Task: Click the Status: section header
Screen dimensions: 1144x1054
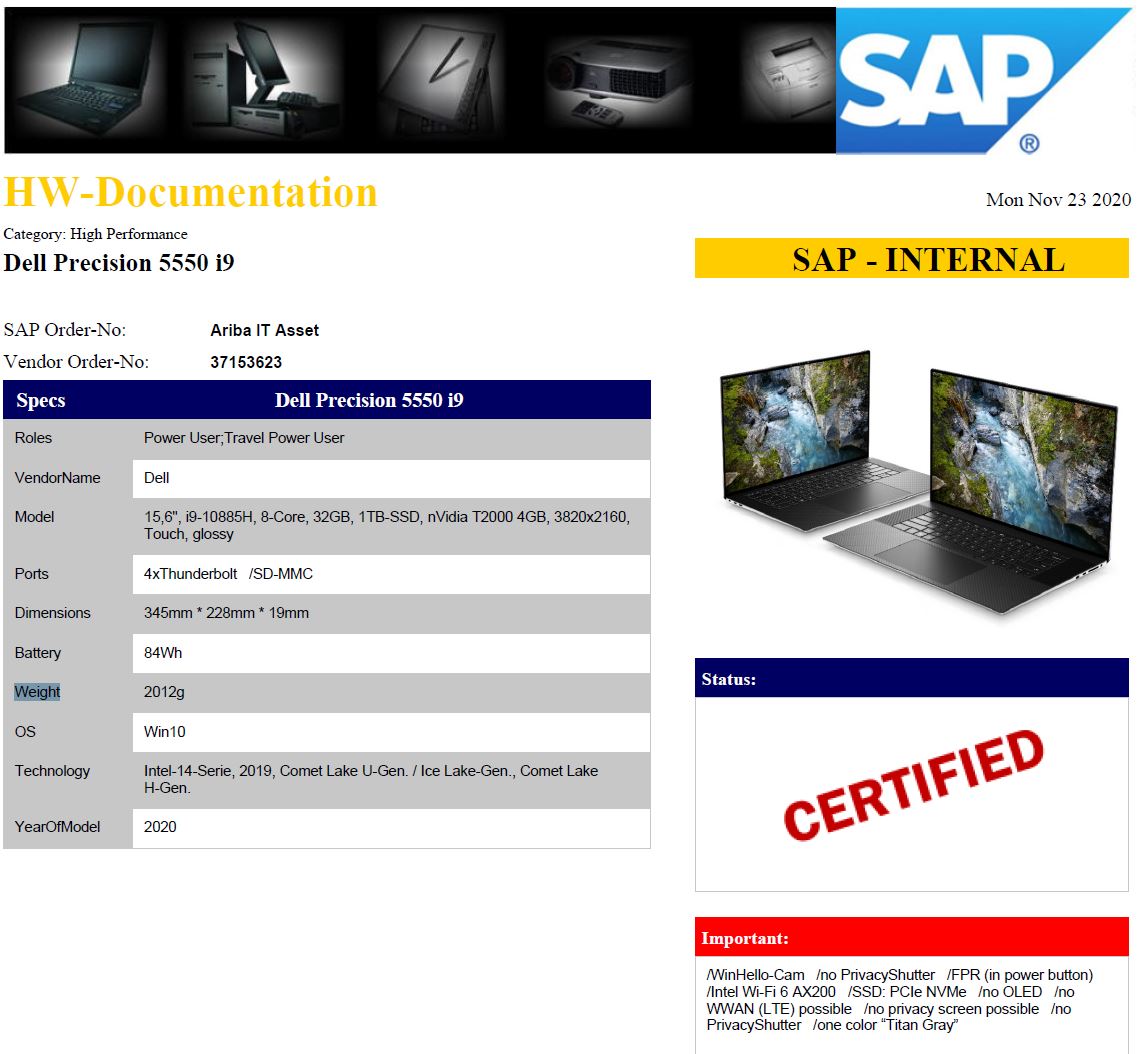Action: (911, 678)
